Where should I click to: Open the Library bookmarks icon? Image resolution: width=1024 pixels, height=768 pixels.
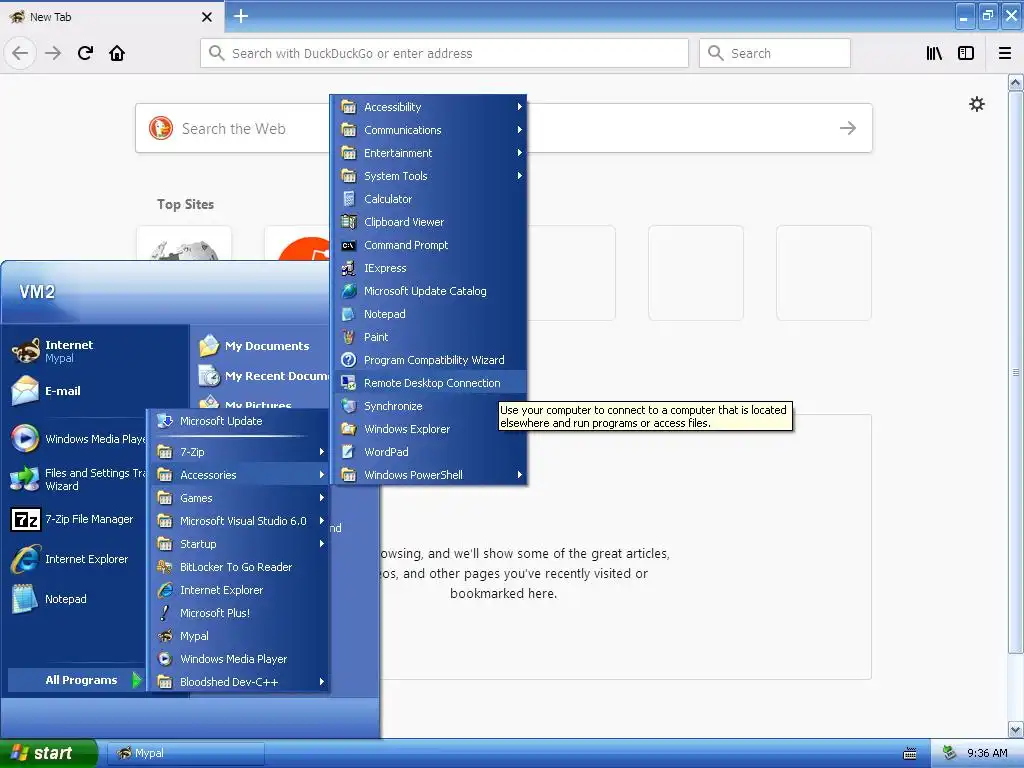pos(934,53)
